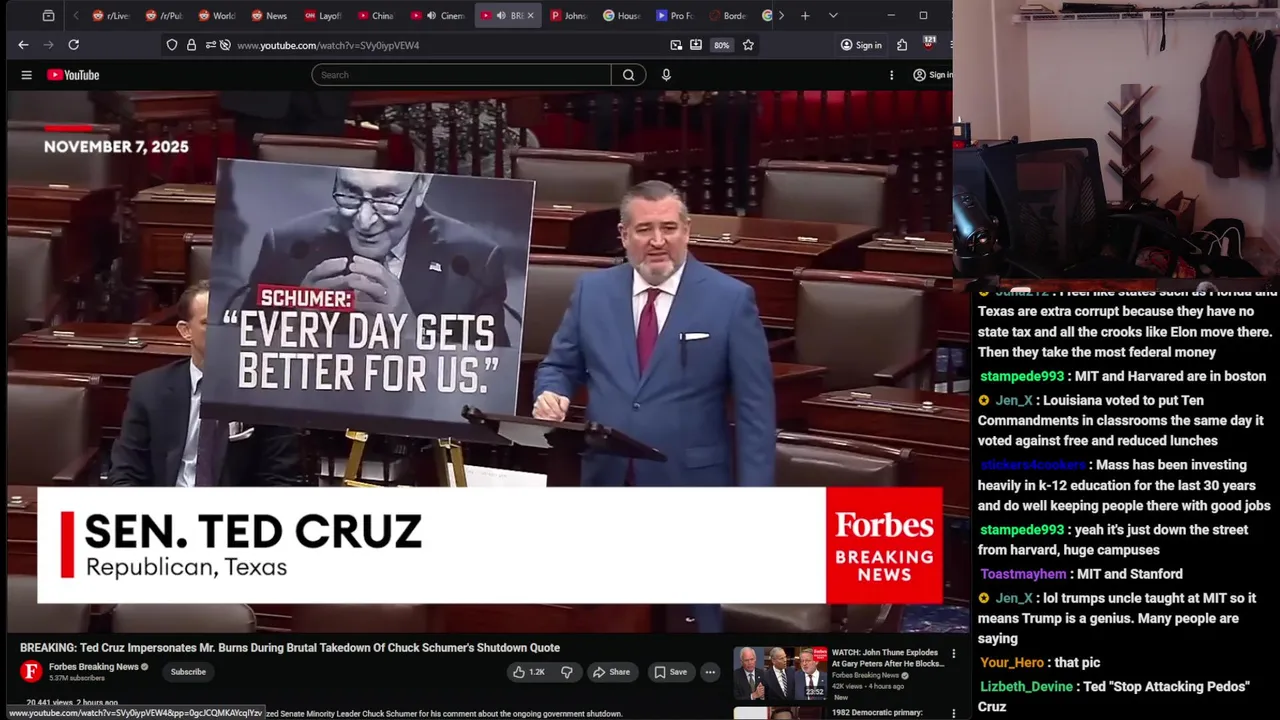Switch to the House tab
The image size is (1280, 720).
[x=622, y=16]
